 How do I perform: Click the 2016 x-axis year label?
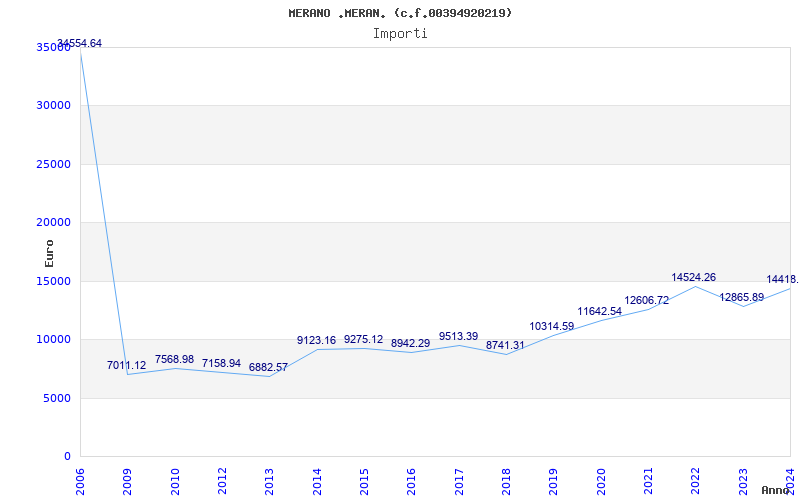coord(412,480)
